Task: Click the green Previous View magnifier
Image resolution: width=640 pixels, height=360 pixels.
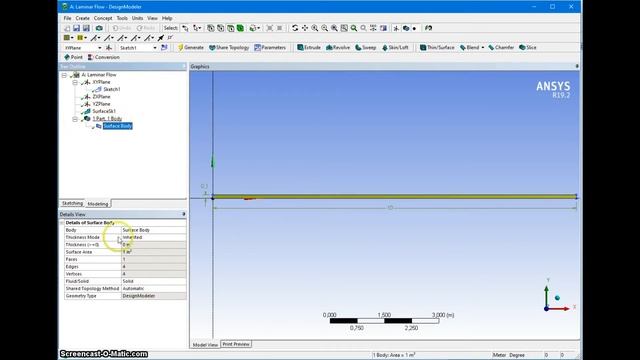Action: click(354, 28)
